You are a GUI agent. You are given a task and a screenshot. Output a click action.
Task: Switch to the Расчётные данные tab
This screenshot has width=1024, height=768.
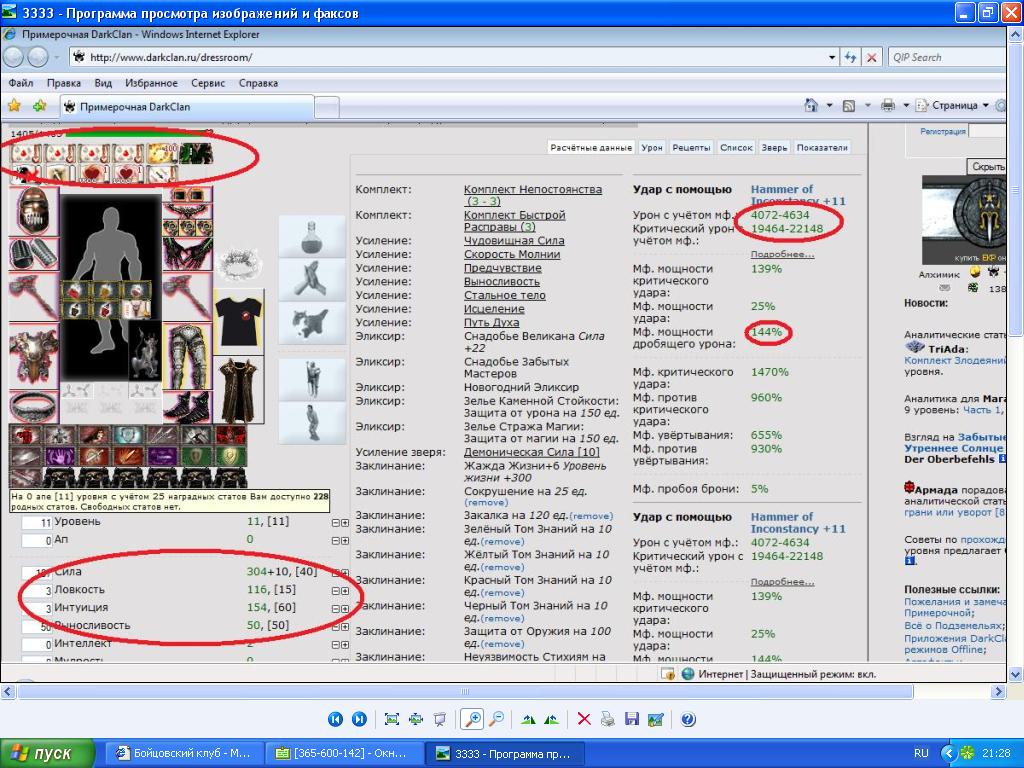591,148
